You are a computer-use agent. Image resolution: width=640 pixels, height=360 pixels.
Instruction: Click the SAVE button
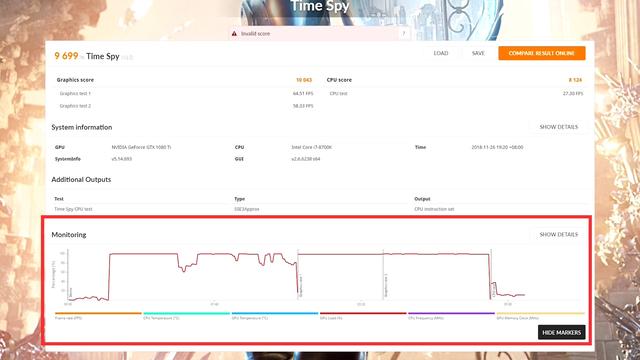click(x=478, y=53)
